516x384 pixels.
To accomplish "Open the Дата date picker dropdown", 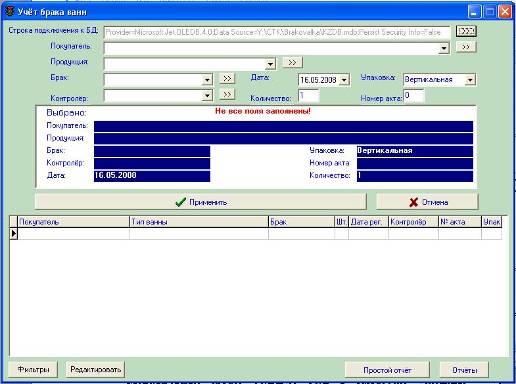I will click(x=344, y=80).
